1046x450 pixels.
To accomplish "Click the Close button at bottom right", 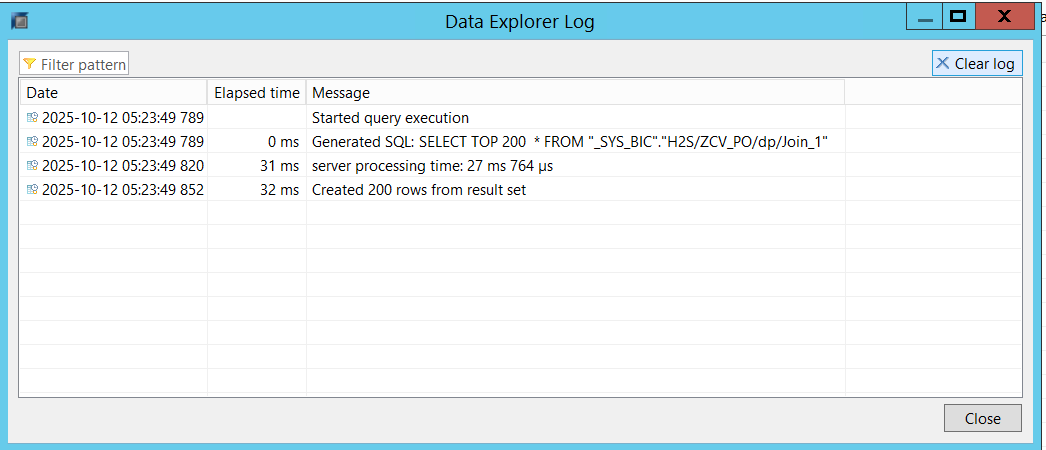I will 982,418.
